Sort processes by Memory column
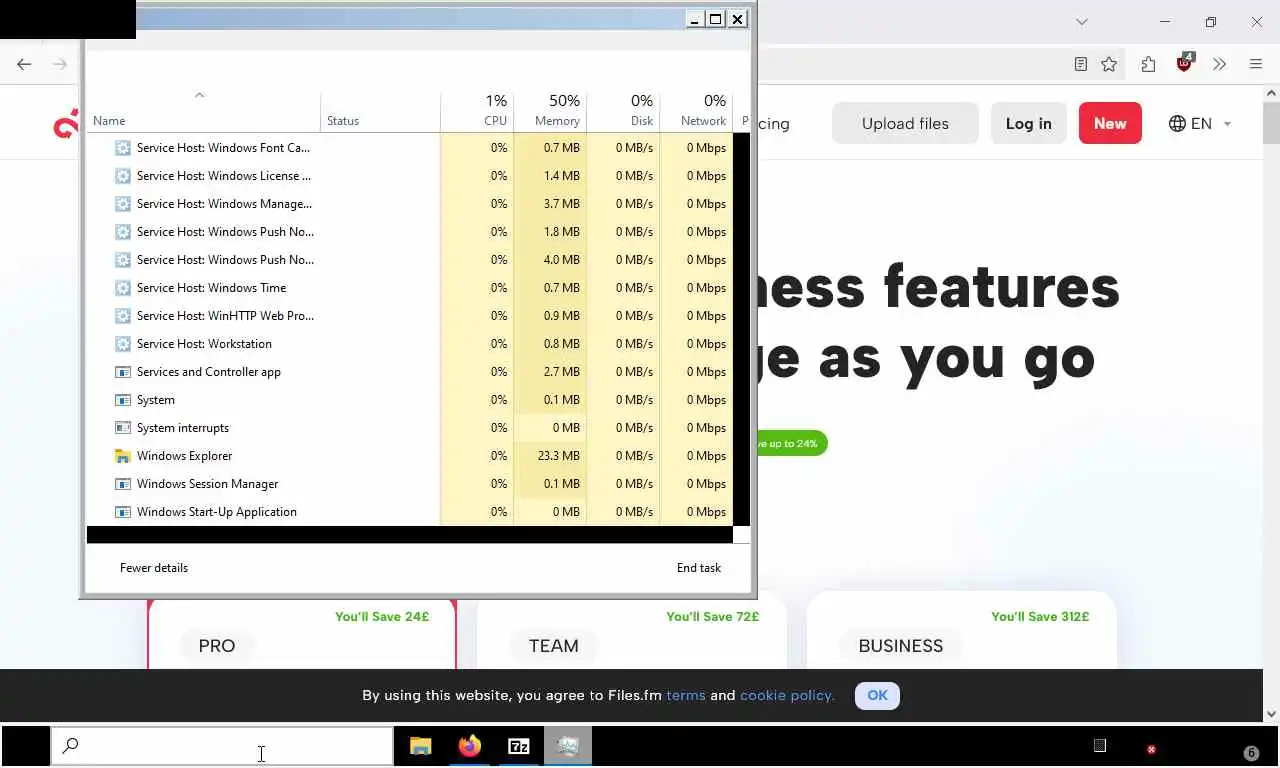Viewport: 1280px width, 768px height. [x=550, y=112]
